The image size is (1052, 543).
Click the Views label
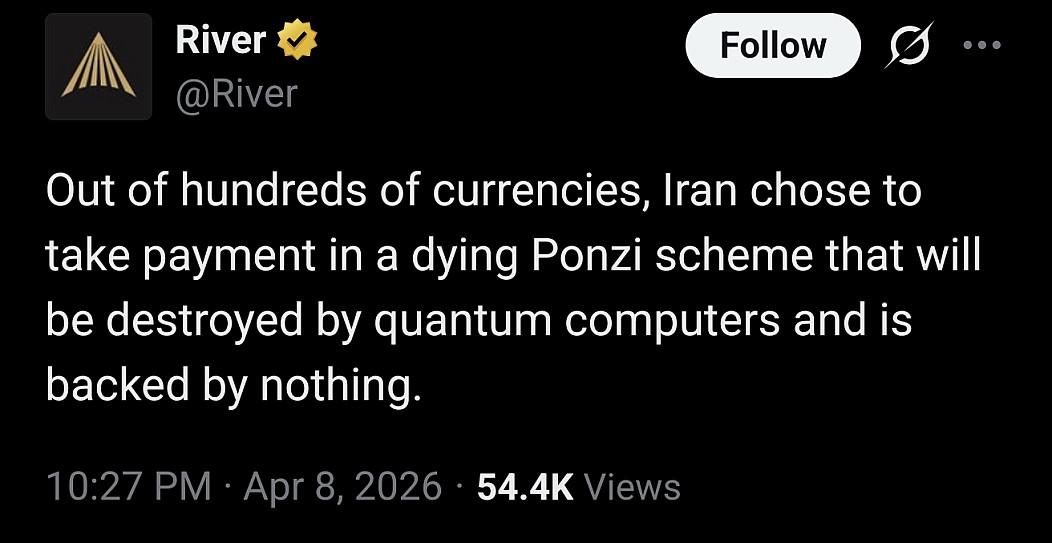[632, 487]
